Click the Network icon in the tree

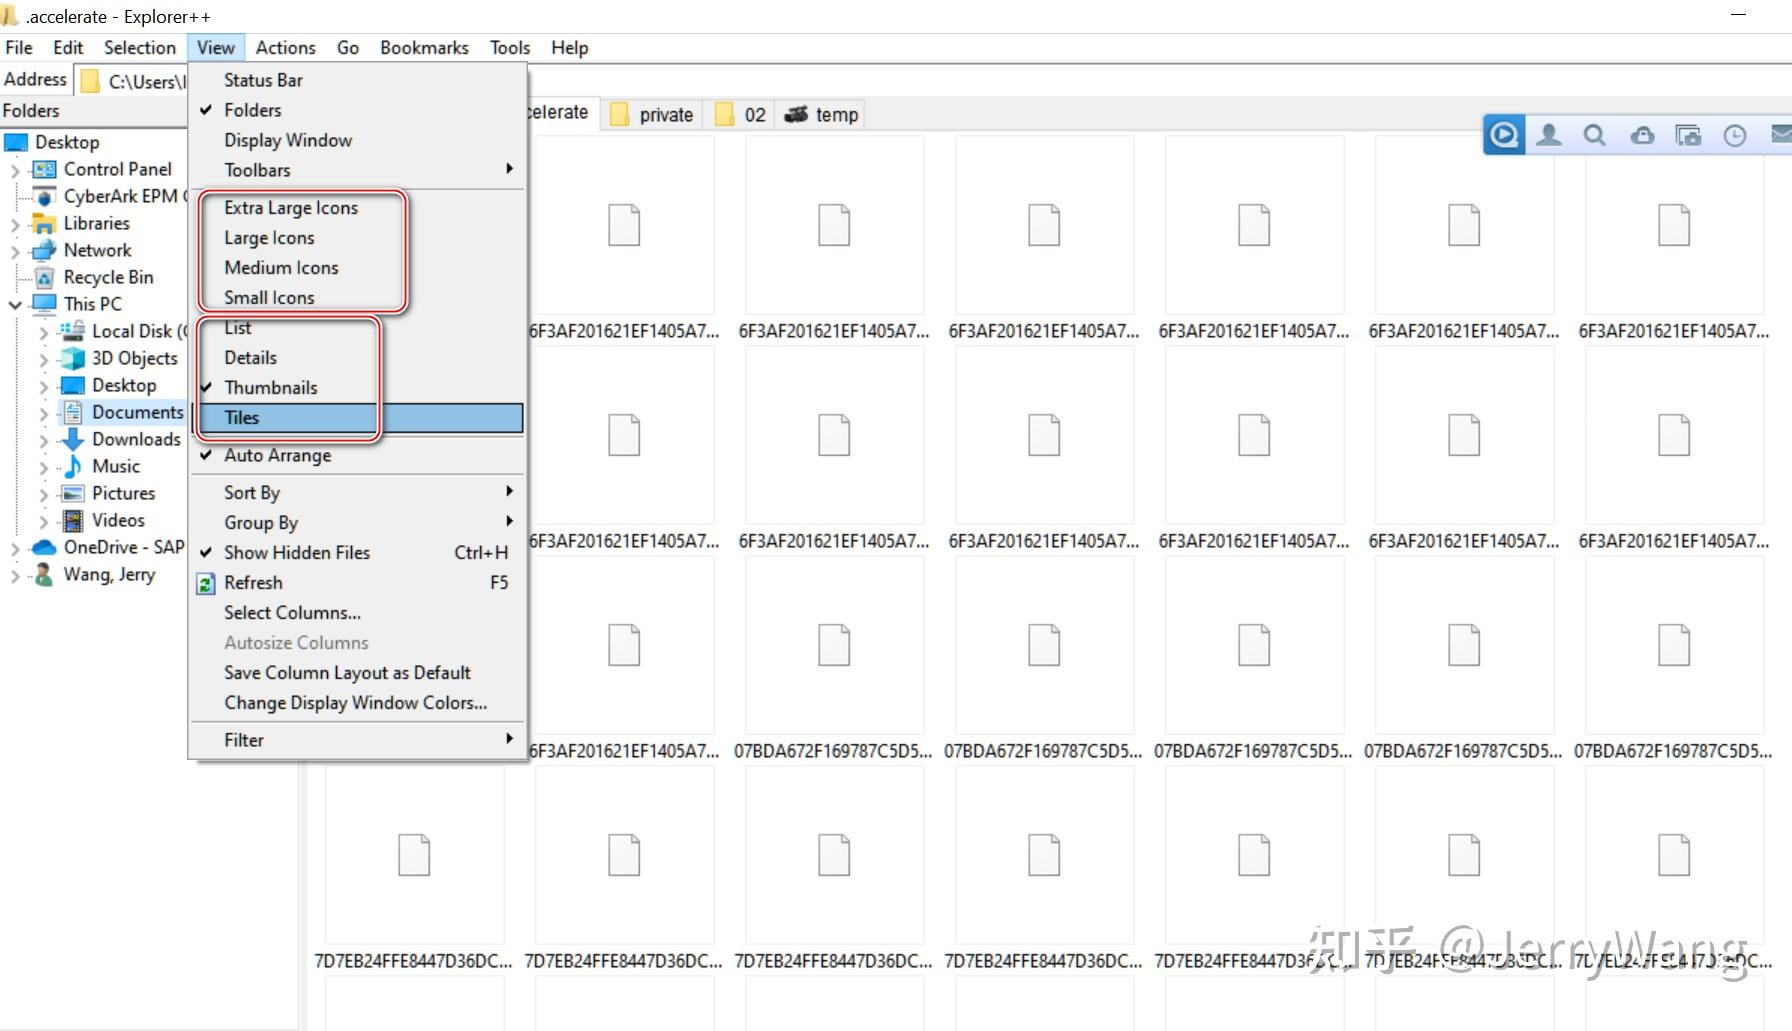tap(45, 250)
